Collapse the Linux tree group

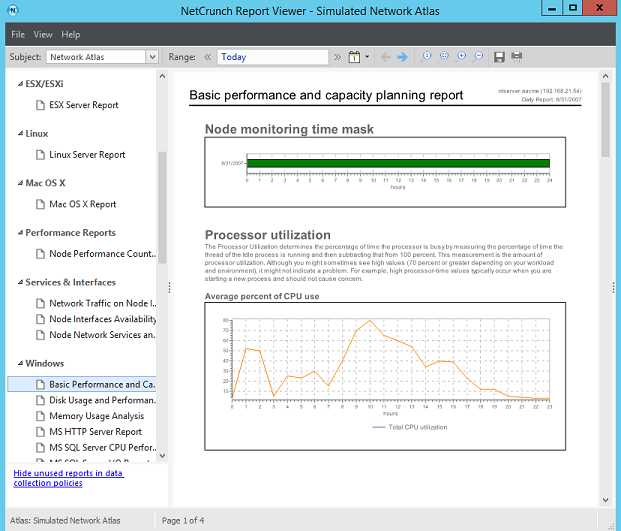tap(20, 133)
